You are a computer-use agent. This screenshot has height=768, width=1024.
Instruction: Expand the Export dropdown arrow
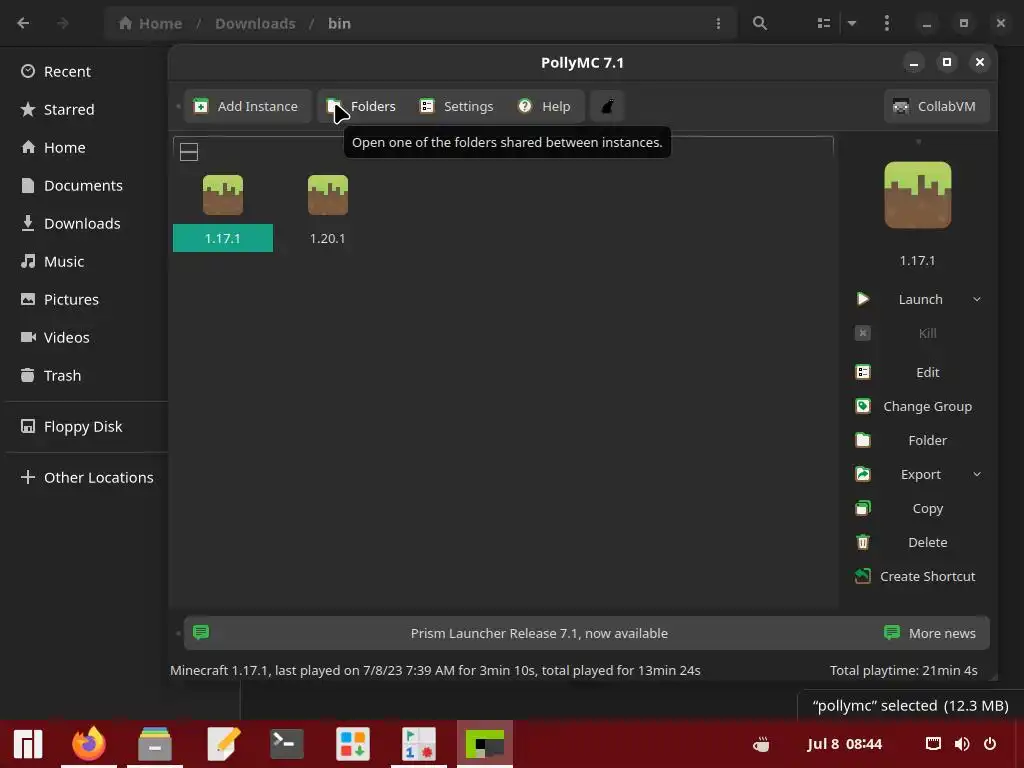(x=977, y=474)
